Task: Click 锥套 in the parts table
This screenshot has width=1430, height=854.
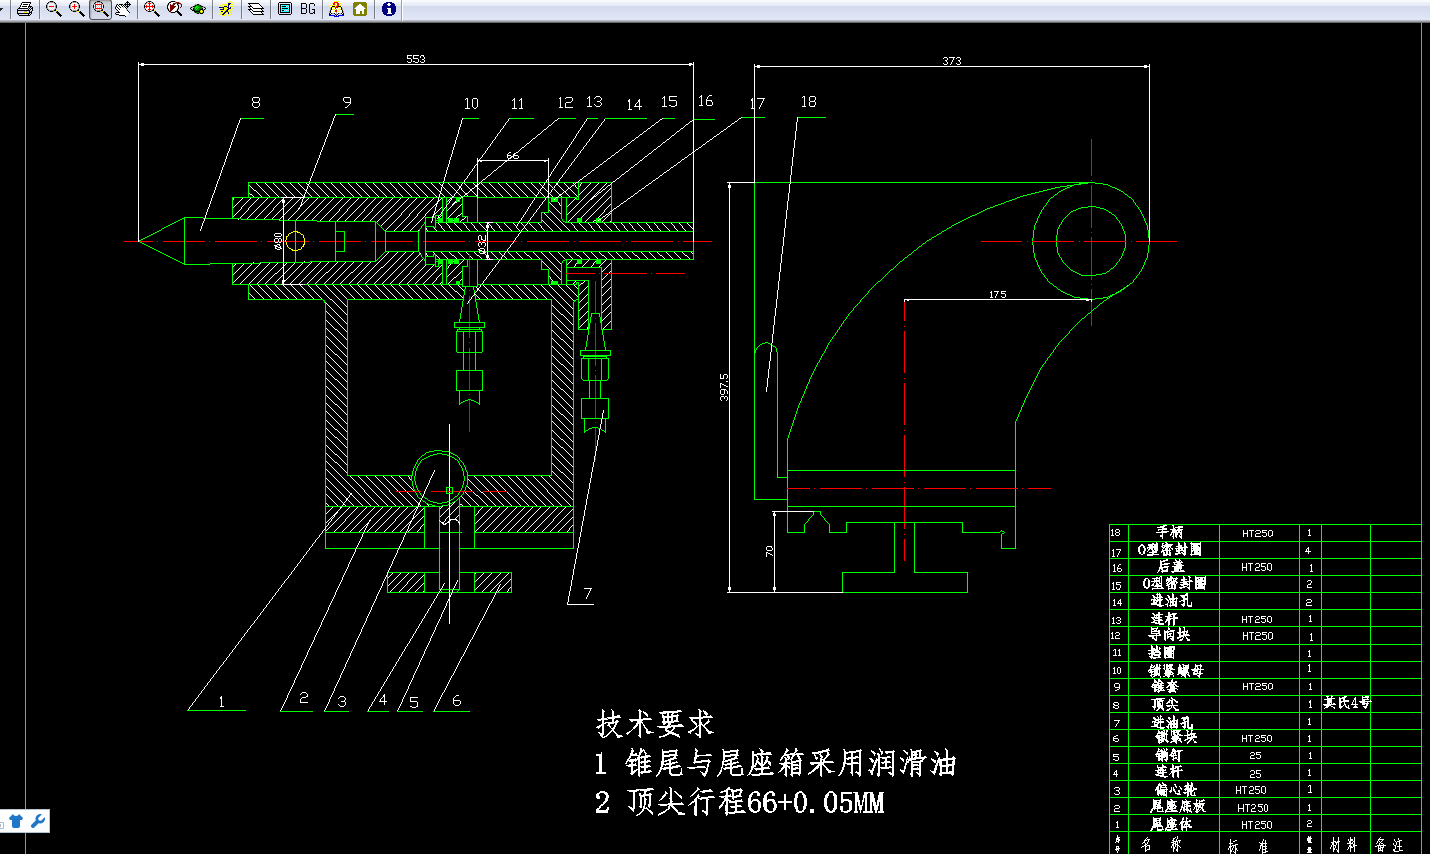Action: click(1165, 687)
